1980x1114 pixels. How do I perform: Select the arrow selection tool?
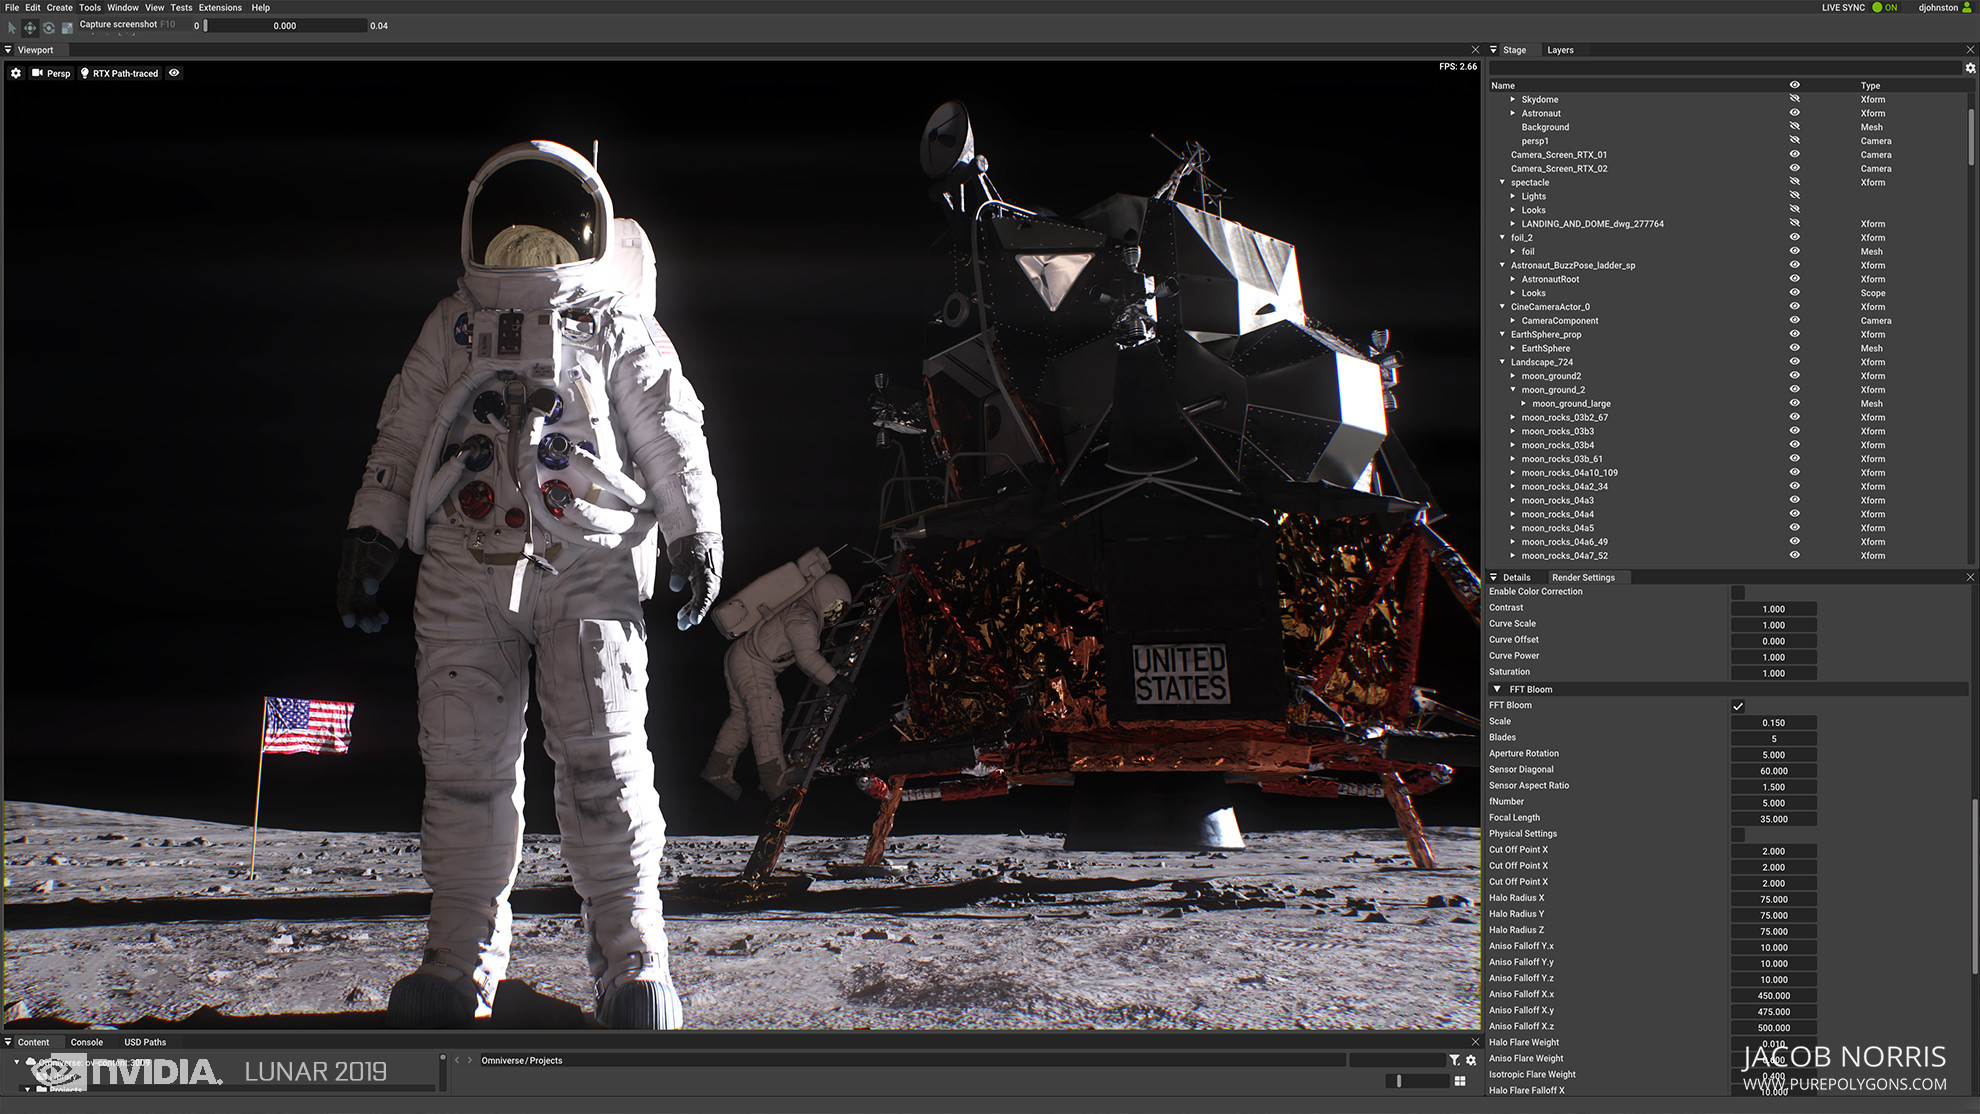pos(9,27)
